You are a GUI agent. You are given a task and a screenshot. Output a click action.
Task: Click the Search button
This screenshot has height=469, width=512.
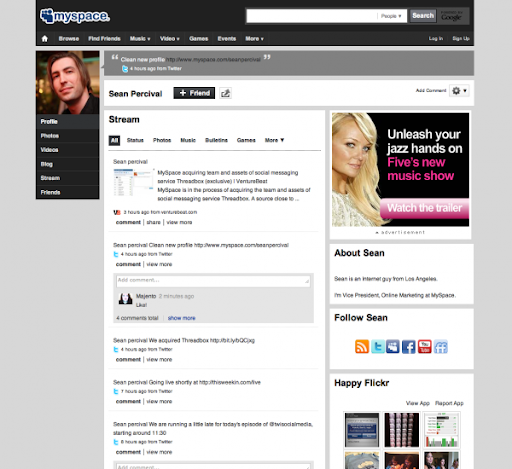point(423,16)
